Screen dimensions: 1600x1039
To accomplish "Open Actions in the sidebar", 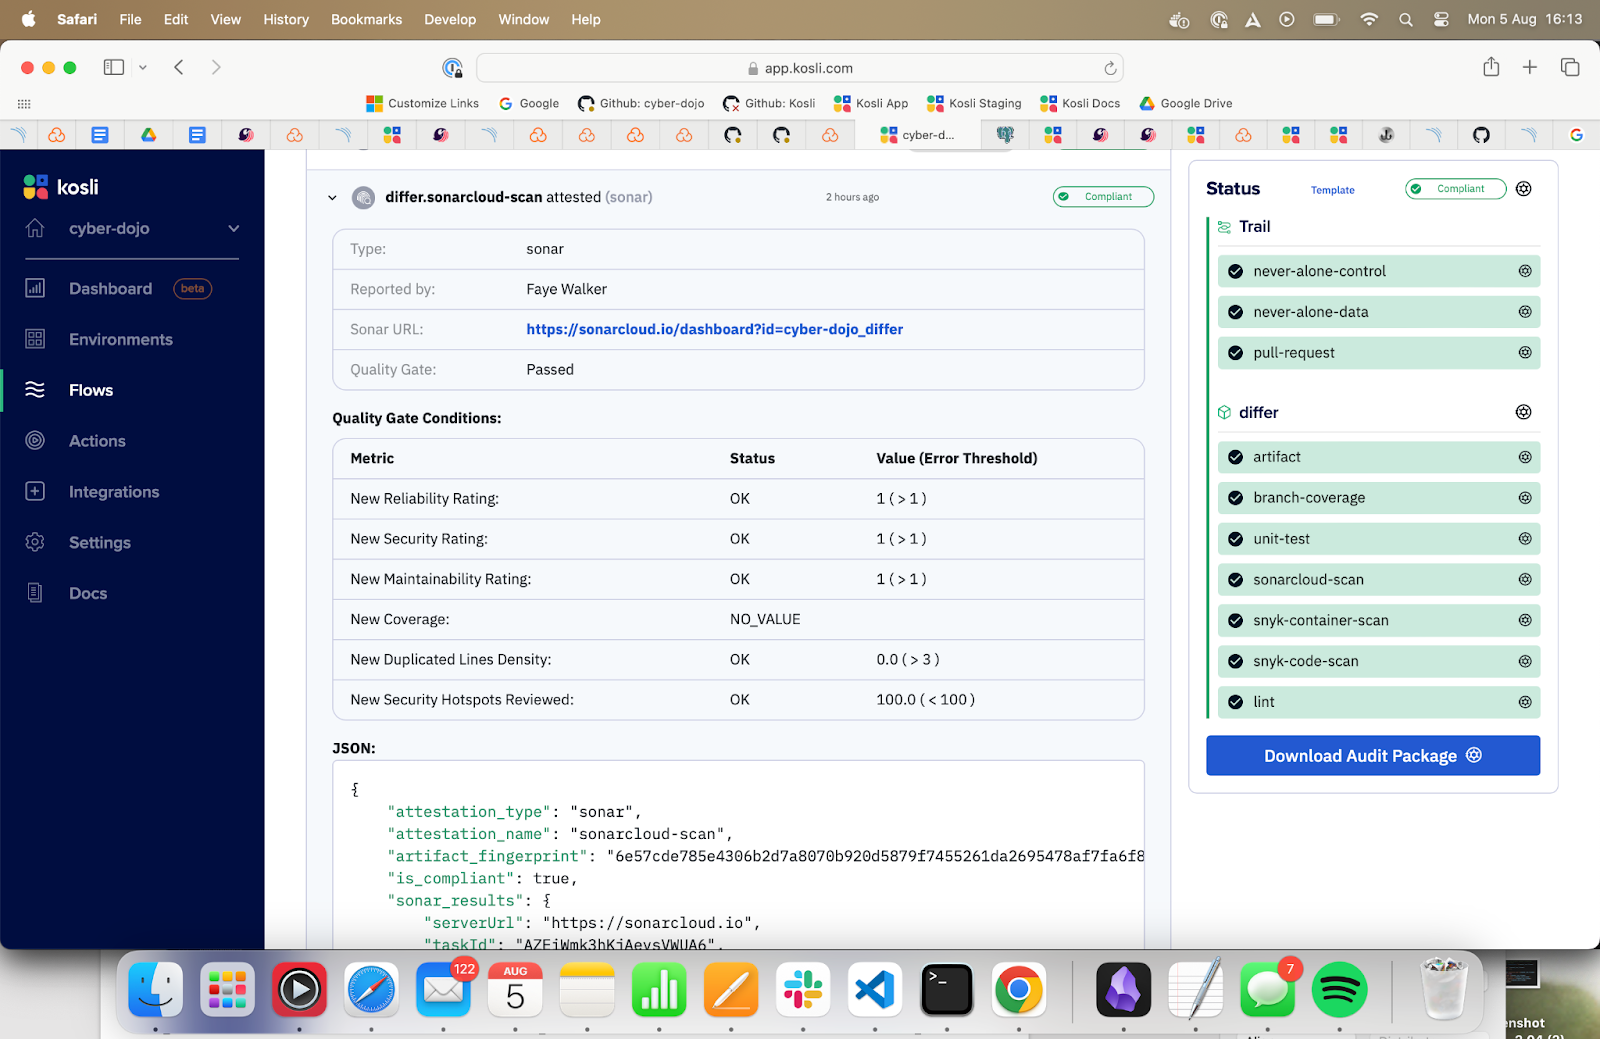I will click(97, 441).
